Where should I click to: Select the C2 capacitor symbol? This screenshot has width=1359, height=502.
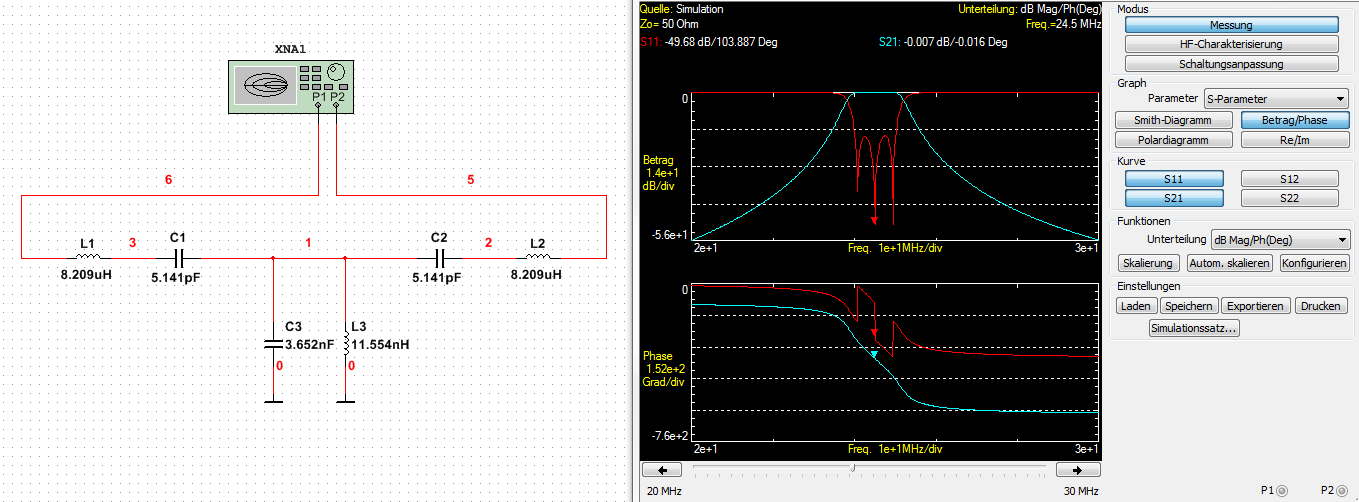(x=438, y=257)
